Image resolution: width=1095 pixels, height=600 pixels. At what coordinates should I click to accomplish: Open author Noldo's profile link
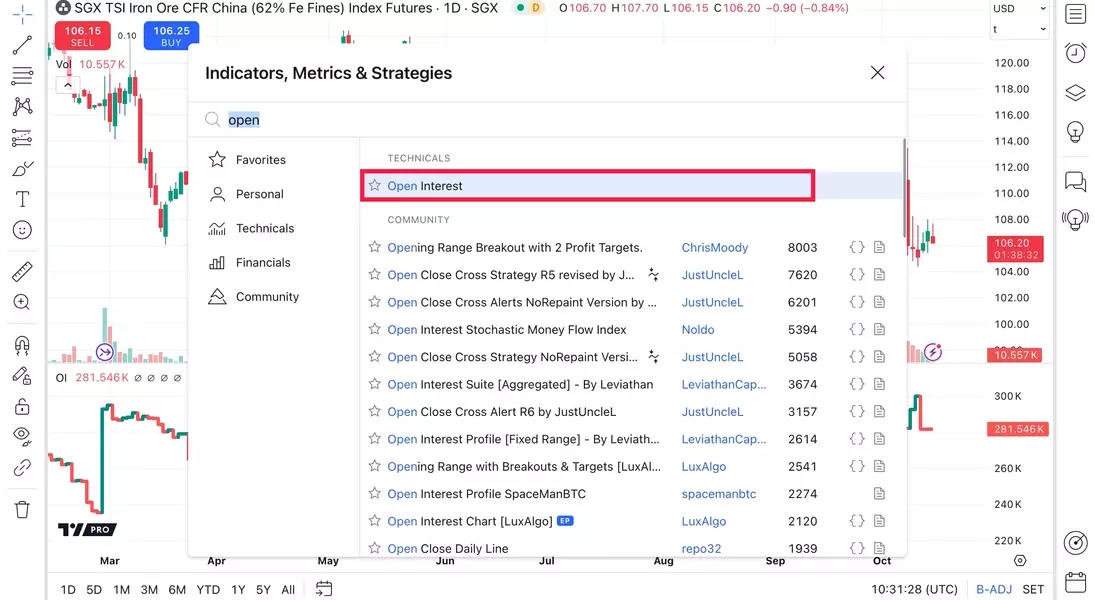698,330
